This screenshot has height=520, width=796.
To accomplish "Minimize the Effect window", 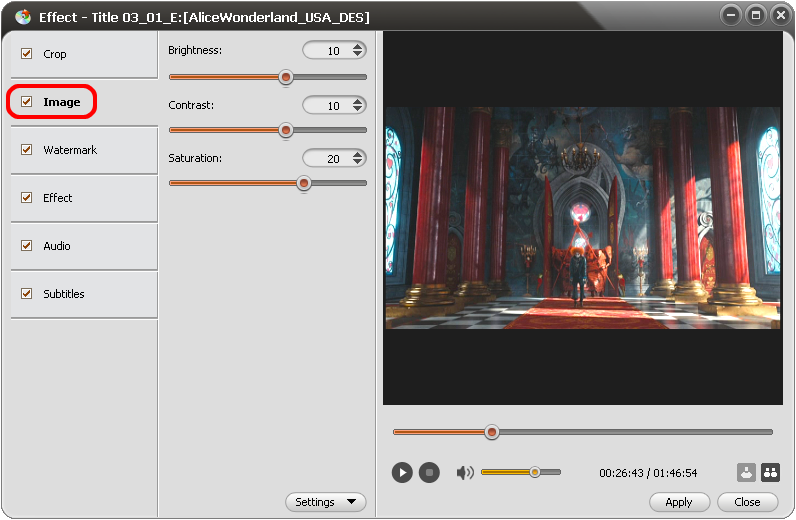I will [731, 15].
